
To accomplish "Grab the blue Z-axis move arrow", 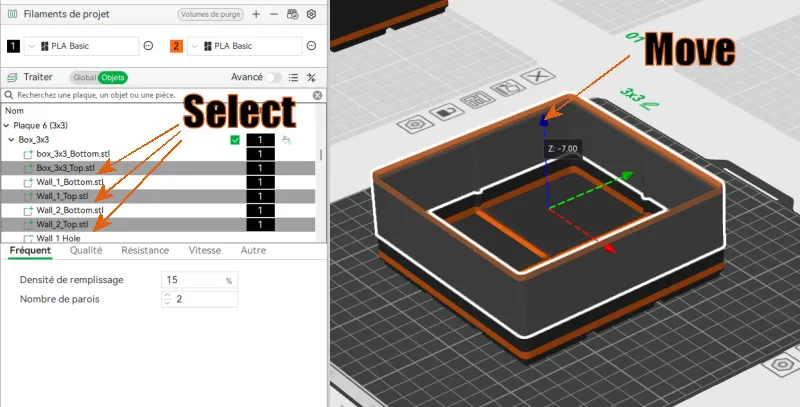I will (544, 120).
